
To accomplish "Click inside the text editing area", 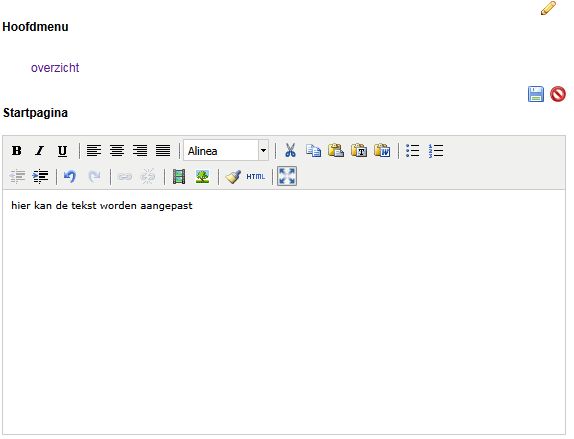I will (x=284, y=312).
